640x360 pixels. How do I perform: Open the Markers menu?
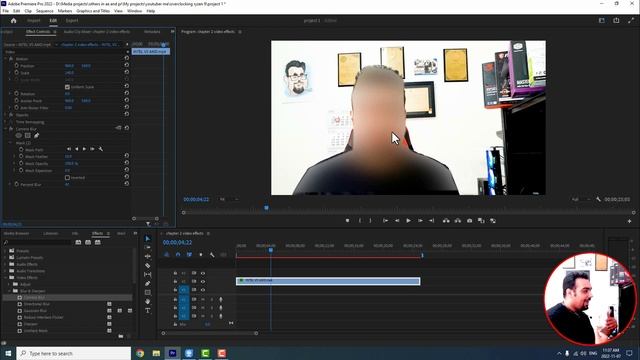[64, 11]
